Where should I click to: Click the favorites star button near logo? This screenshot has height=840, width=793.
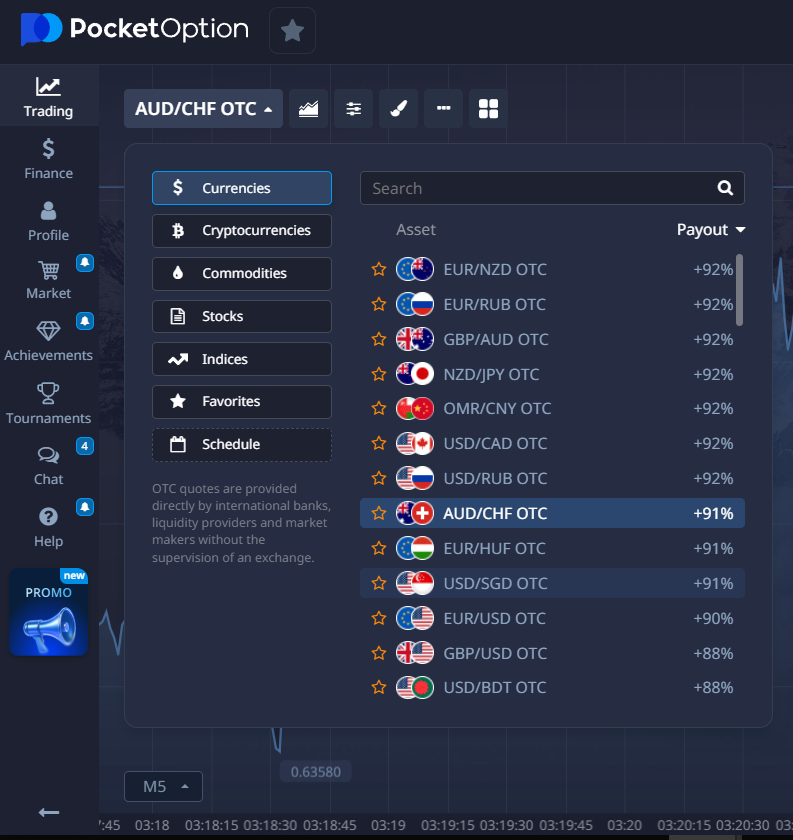tap(293, 31)
